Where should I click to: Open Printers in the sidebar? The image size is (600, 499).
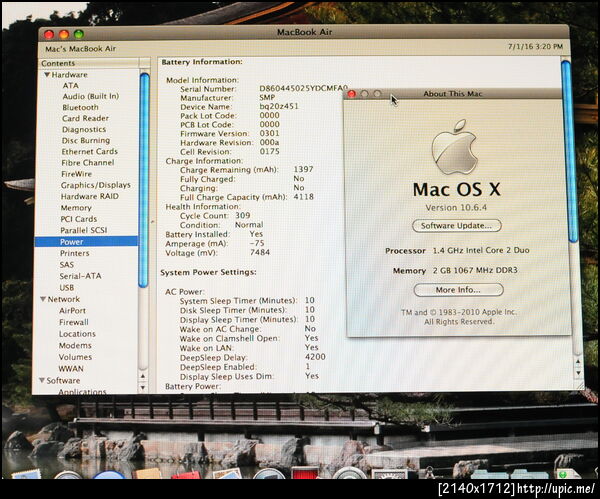[75, 253]
